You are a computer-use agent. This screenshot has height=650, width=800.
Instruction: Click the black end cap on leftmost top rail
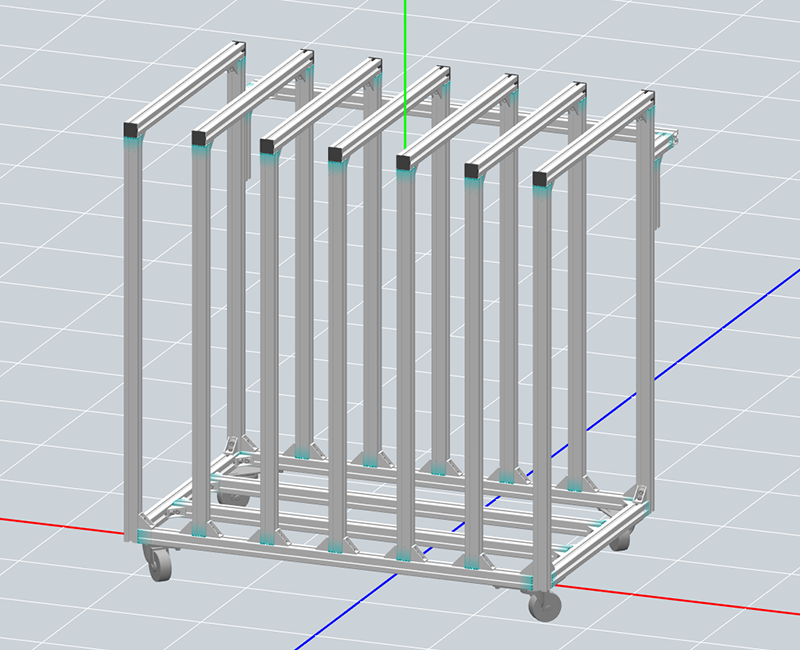tap(132, 129)
